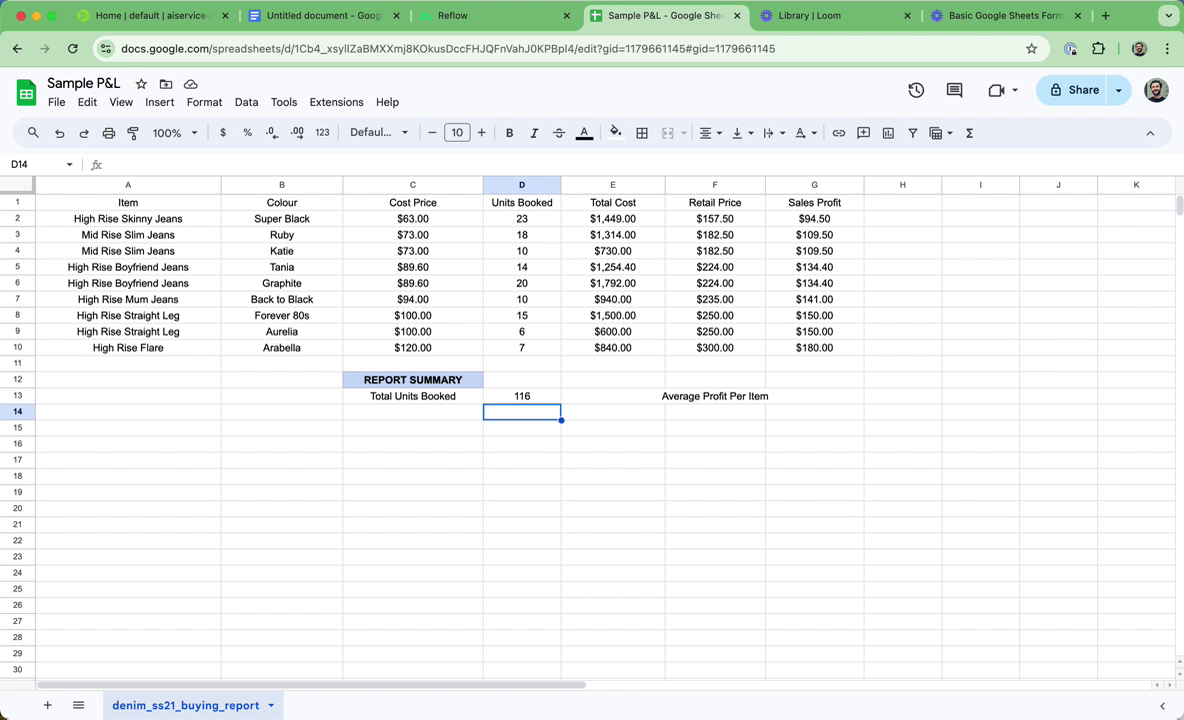Viewport: 1184px width, 720px height.
Task: Click the Search icon in the toolbar
Action: click(x=33, y=132)
